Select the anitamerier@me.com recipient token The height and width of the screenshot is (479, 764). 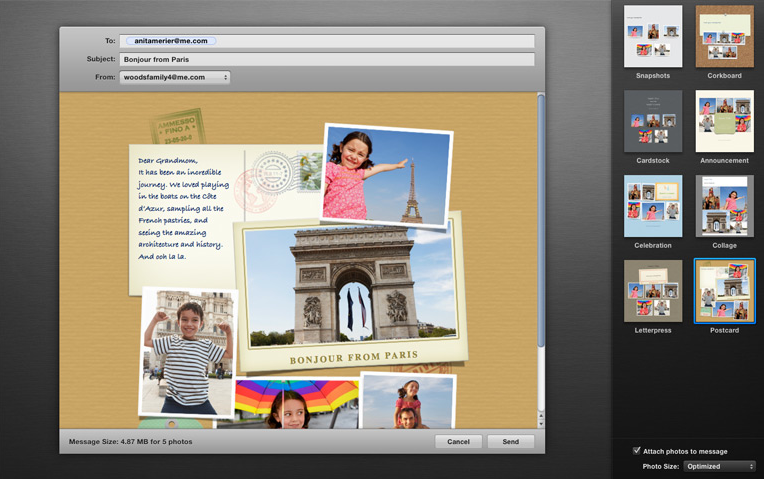pos(168,41)
